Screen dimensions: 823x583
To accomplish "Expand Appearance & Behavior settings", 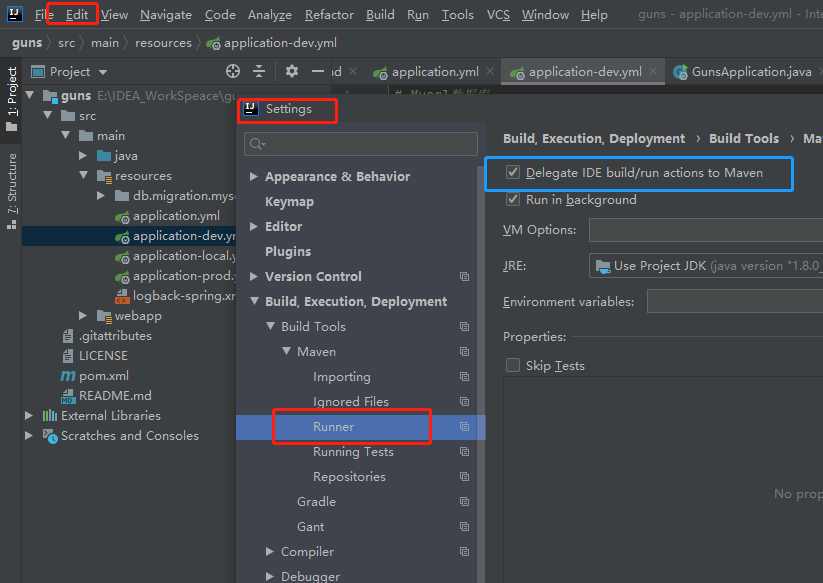I will (254, 176).
